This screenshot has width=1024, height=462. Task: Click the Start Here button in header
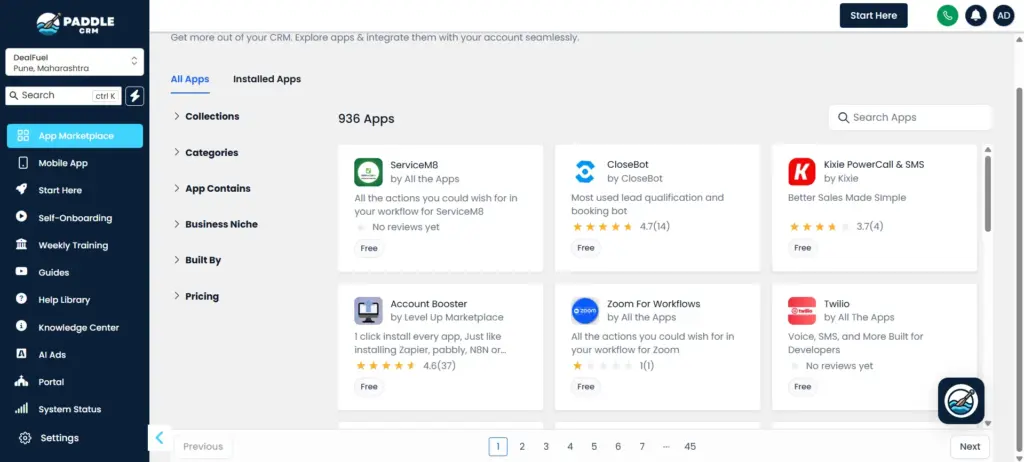point(873,16)
